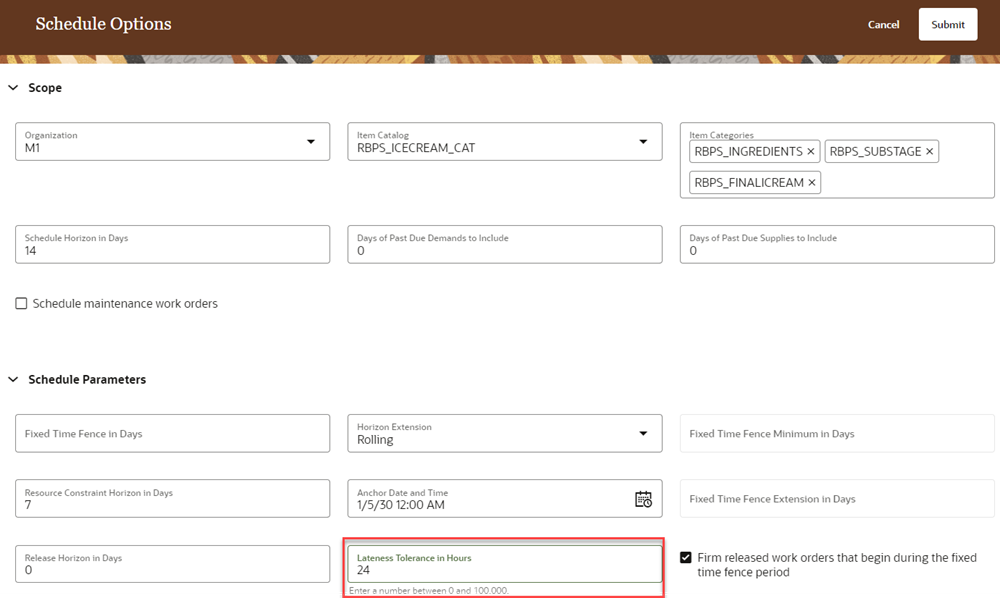Click Fixed Time Fence Extension in Days field
1000x598 pixels.
(x=837, y=499)
